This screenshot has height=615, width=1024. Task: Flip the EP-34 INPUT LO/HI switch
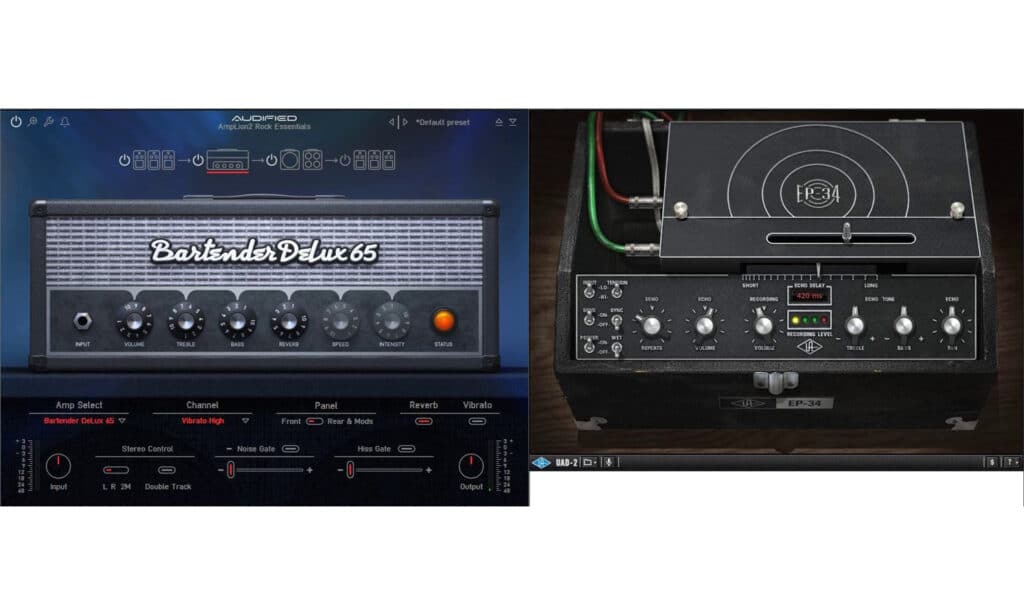(x=589, y=291)
